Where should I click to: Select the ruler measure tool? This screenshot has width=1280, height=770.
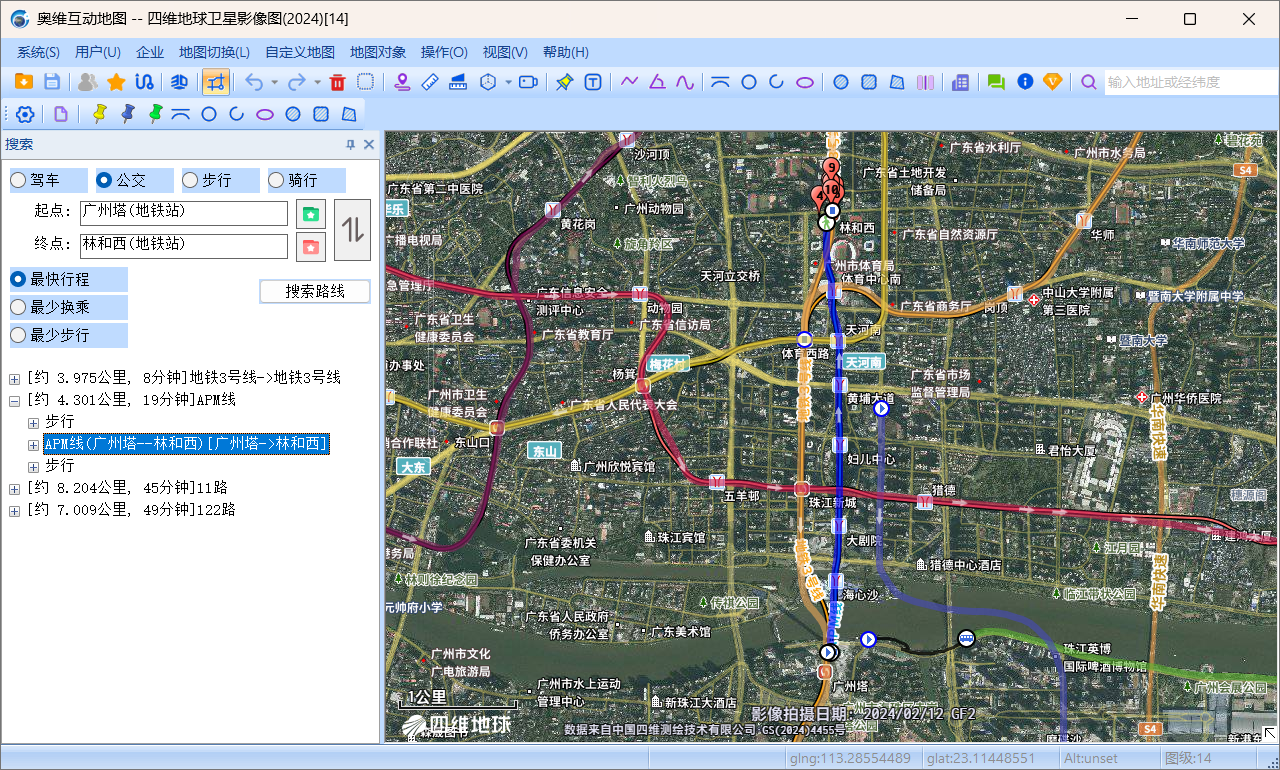pyautogui.click(x=430, y=82)
